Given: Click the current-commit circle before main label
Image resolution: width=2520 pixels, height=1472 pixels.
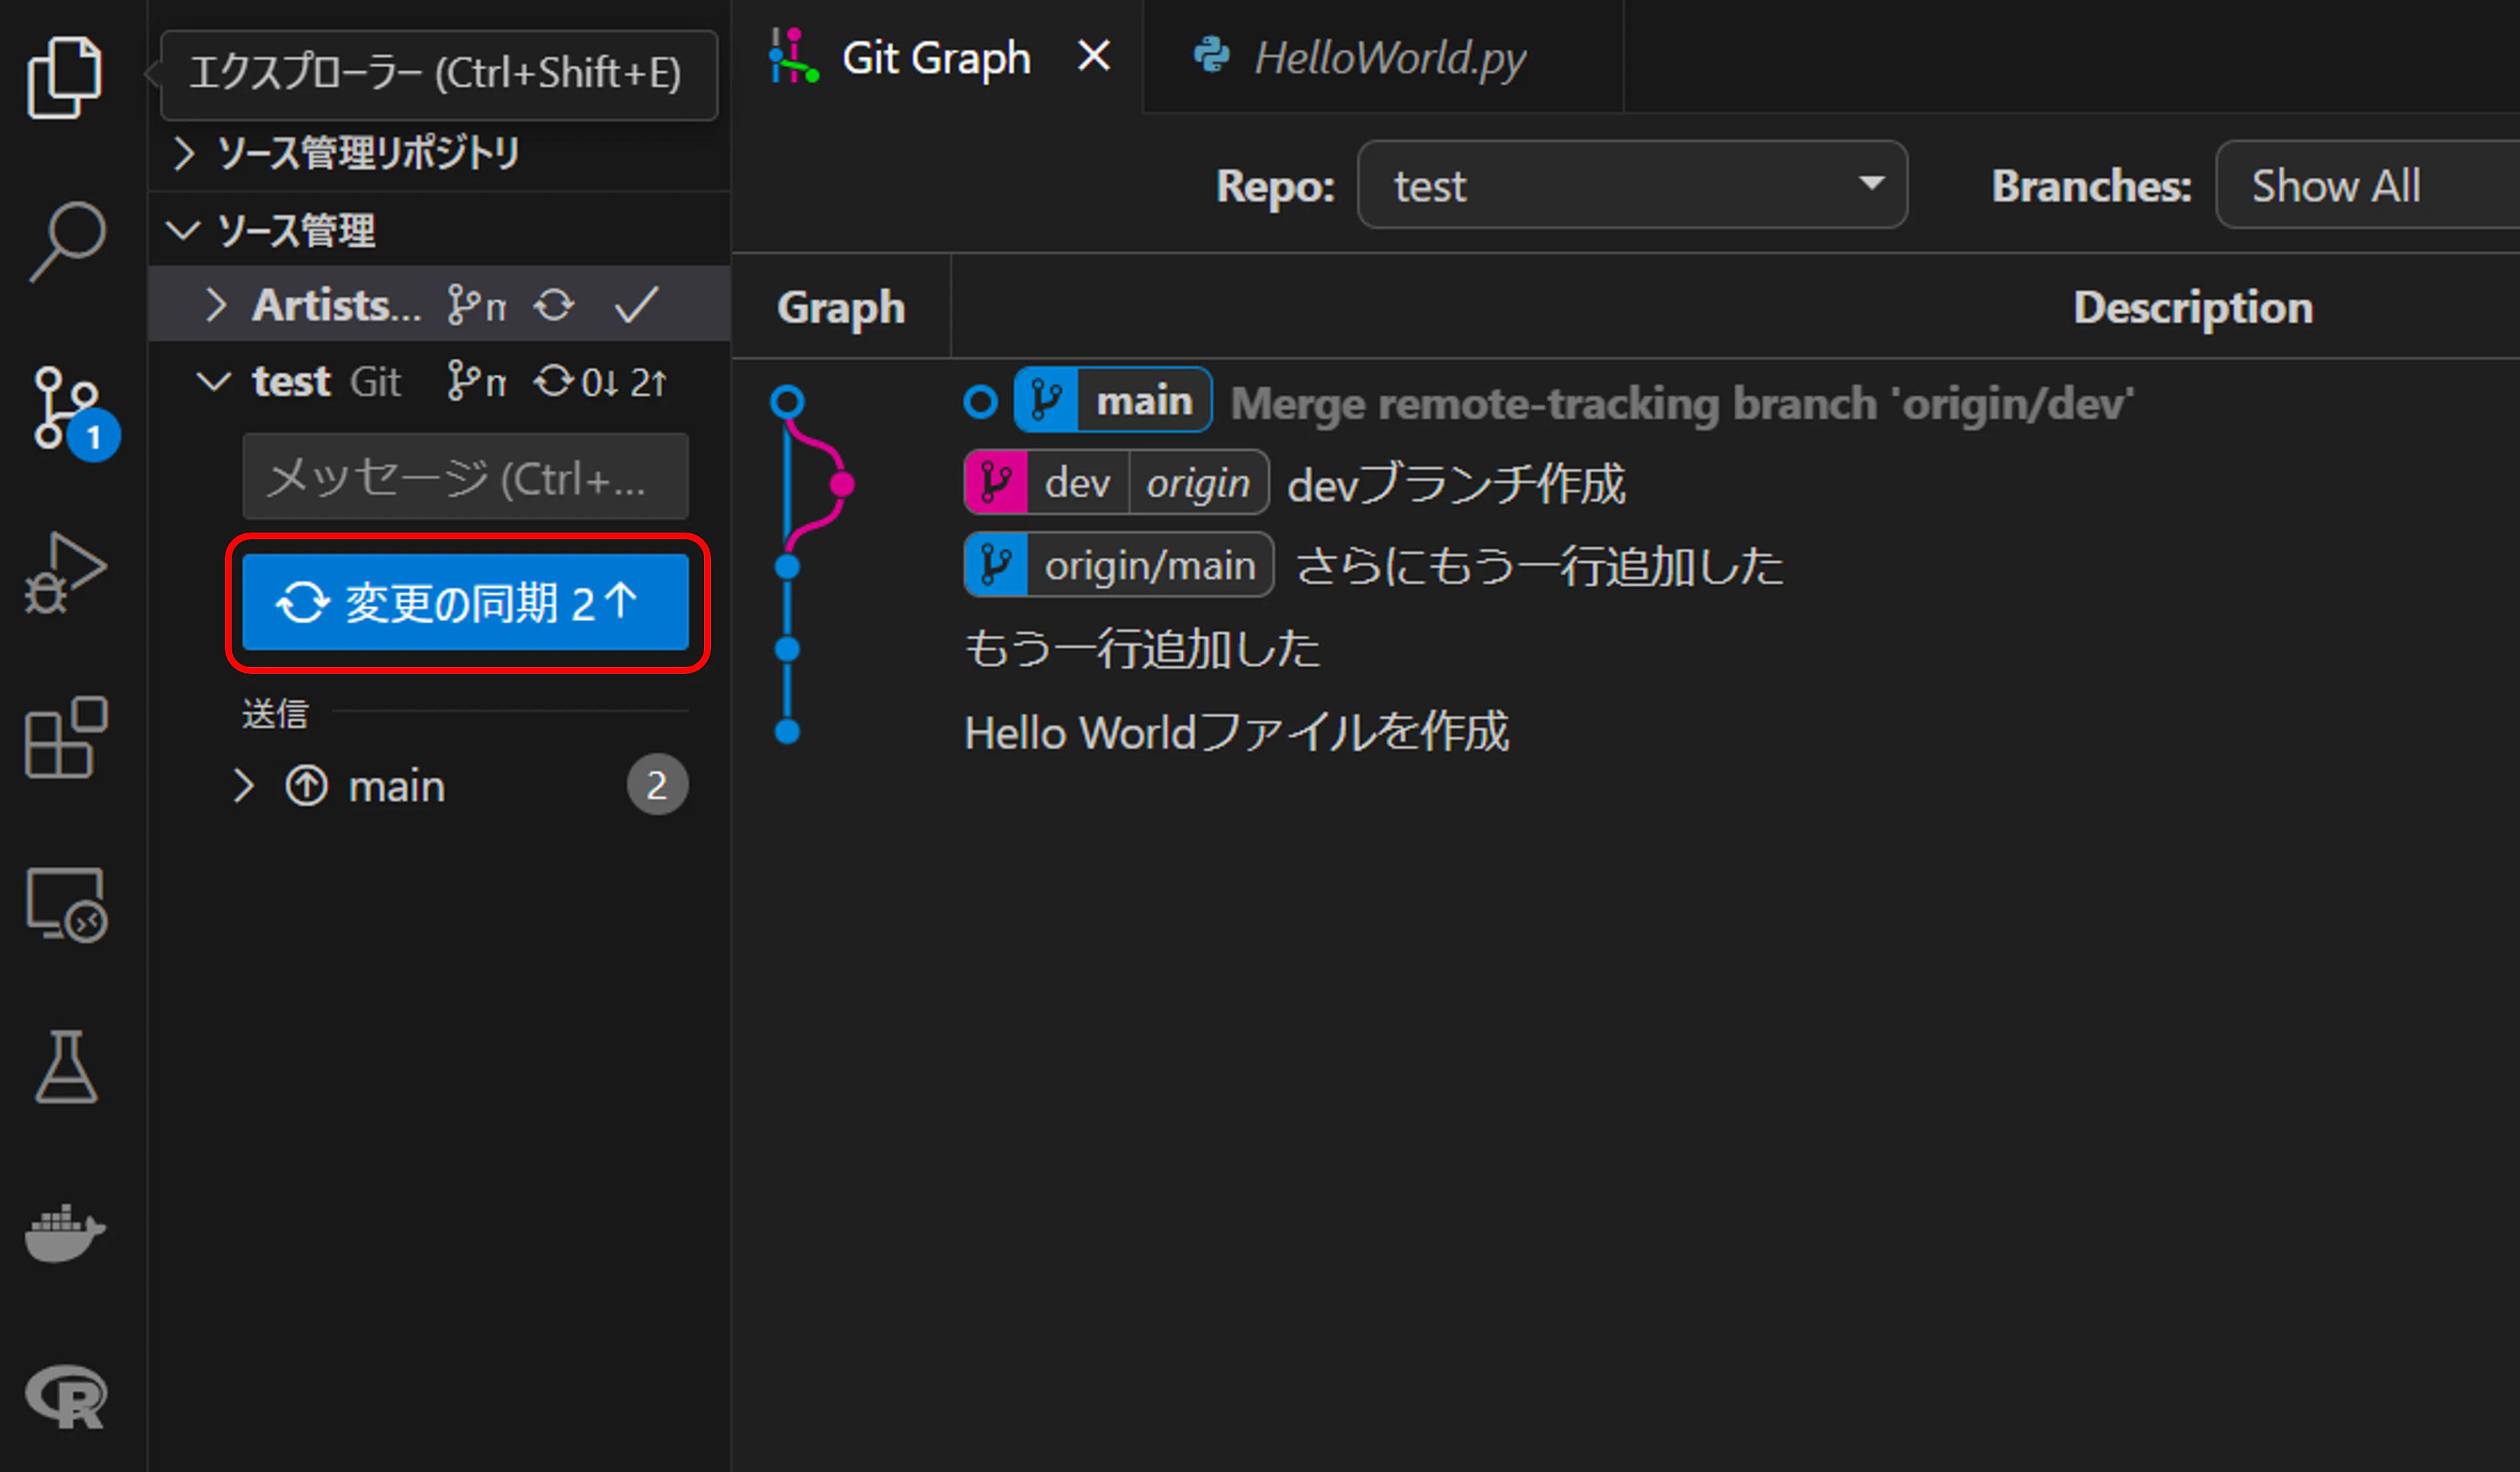Looking at the screenshot, I should pos(981,402).
